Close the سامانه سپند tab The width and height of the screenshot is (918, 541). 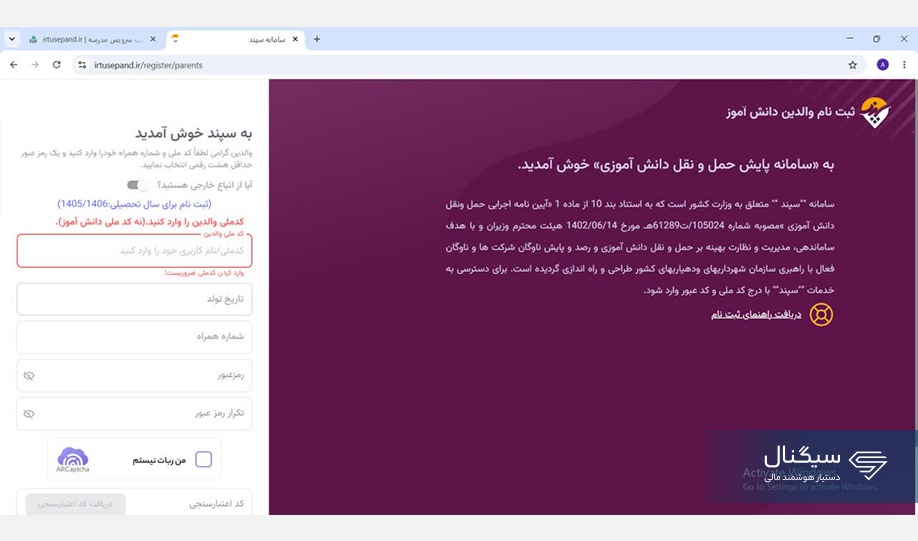tap(295, 39)
